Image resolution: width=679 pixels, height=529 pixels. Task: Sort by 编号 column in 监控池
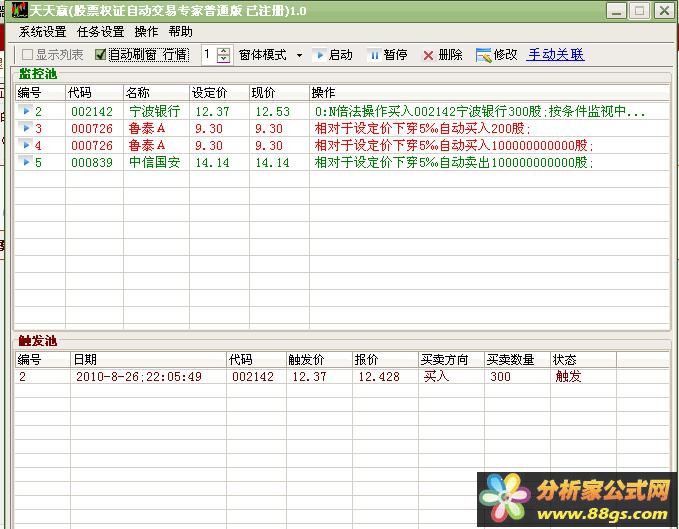[x=40, y=93]
